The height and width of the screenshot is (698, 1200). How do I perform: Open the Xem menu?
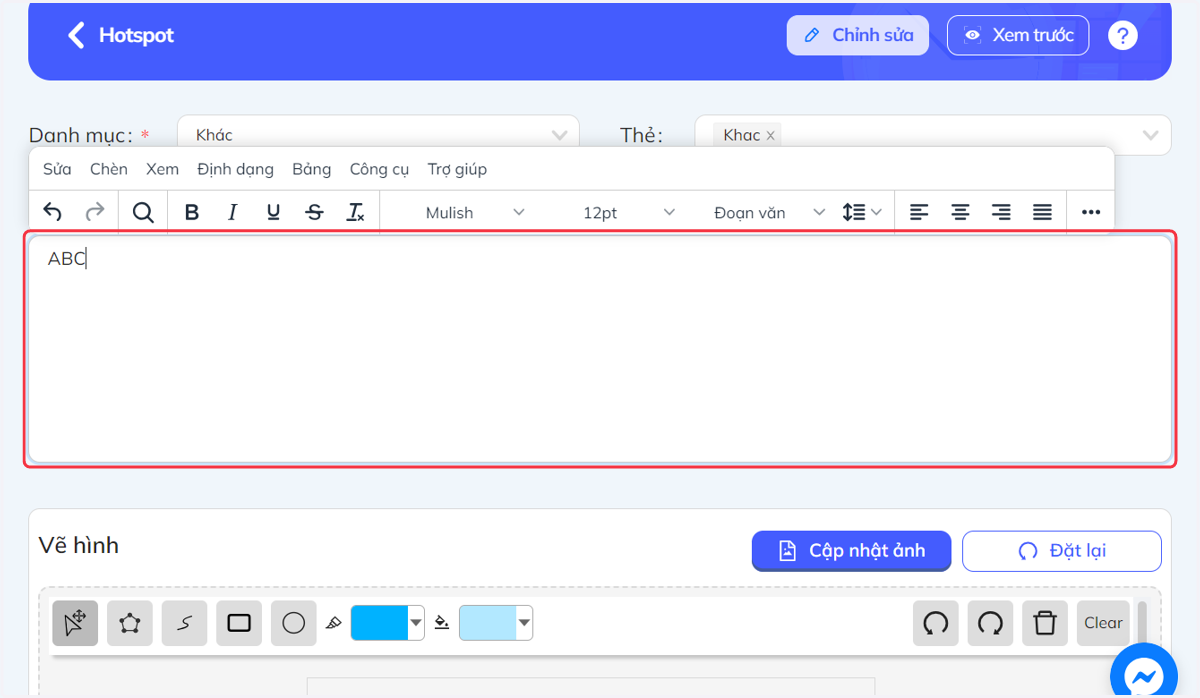(x=162, y=169)
